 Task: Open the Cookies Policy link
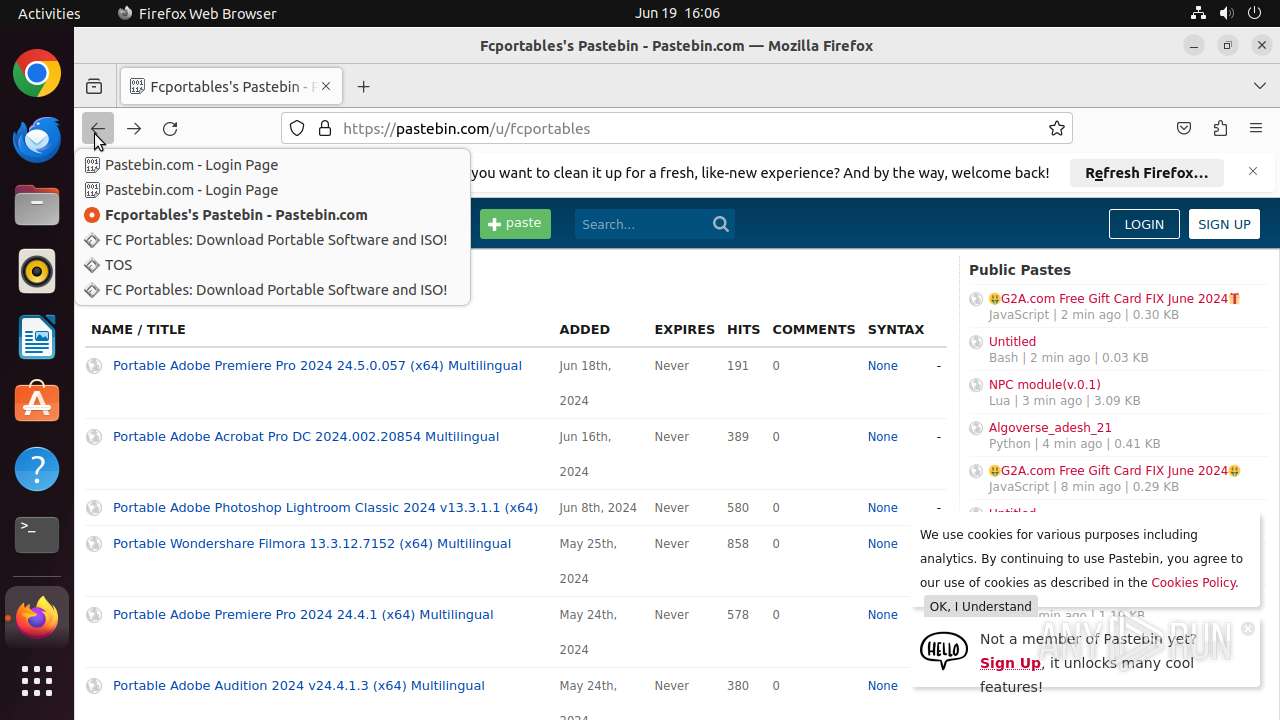(x=1193, y=583)
